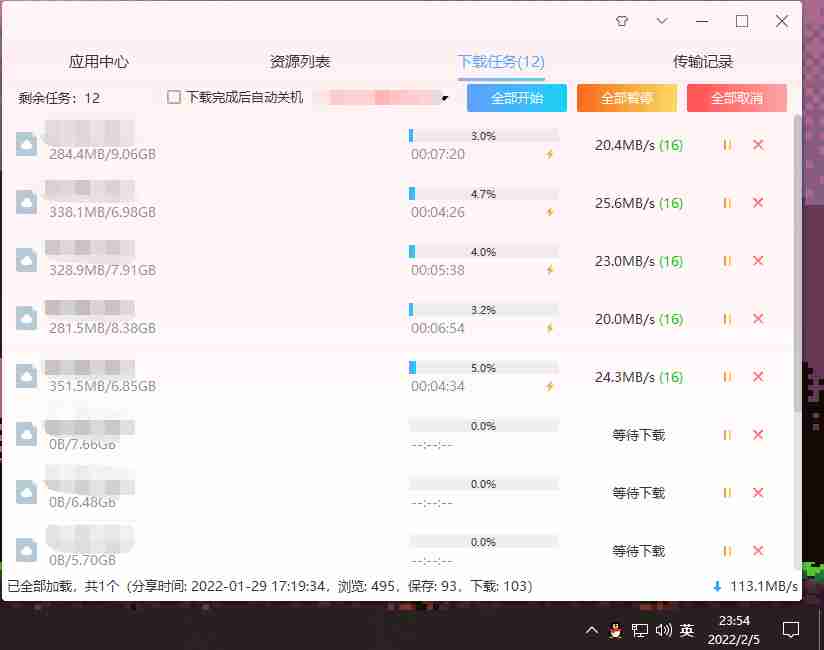Screen dimensions: 824x650
Task: Click file icon of 0B/6.48GB task
Action: [x=26, y=492]
